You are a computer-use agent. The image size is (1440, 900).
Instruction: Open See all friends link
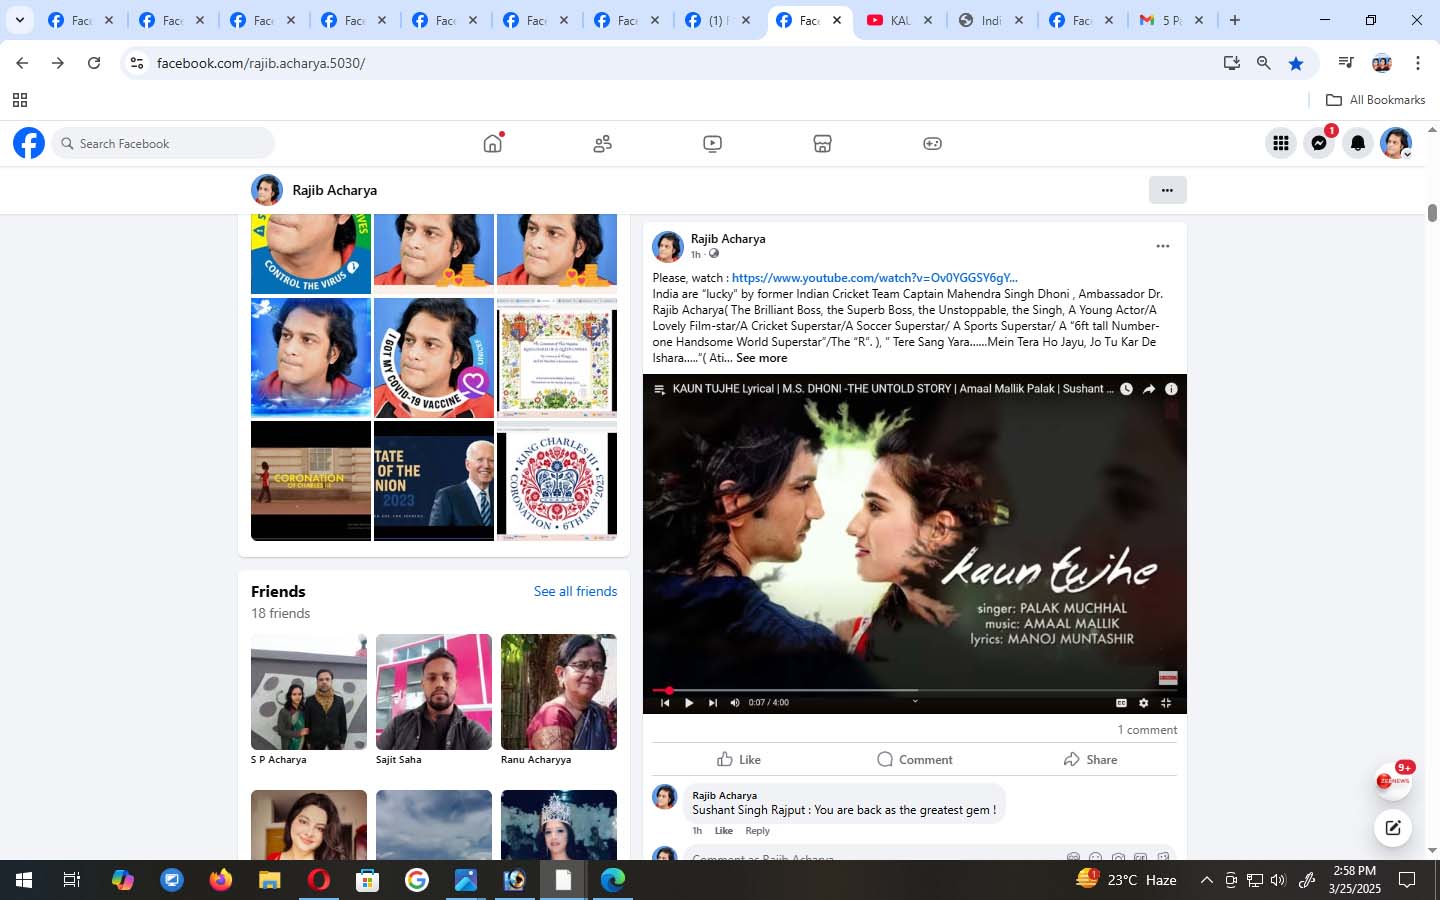pos(575,591)
